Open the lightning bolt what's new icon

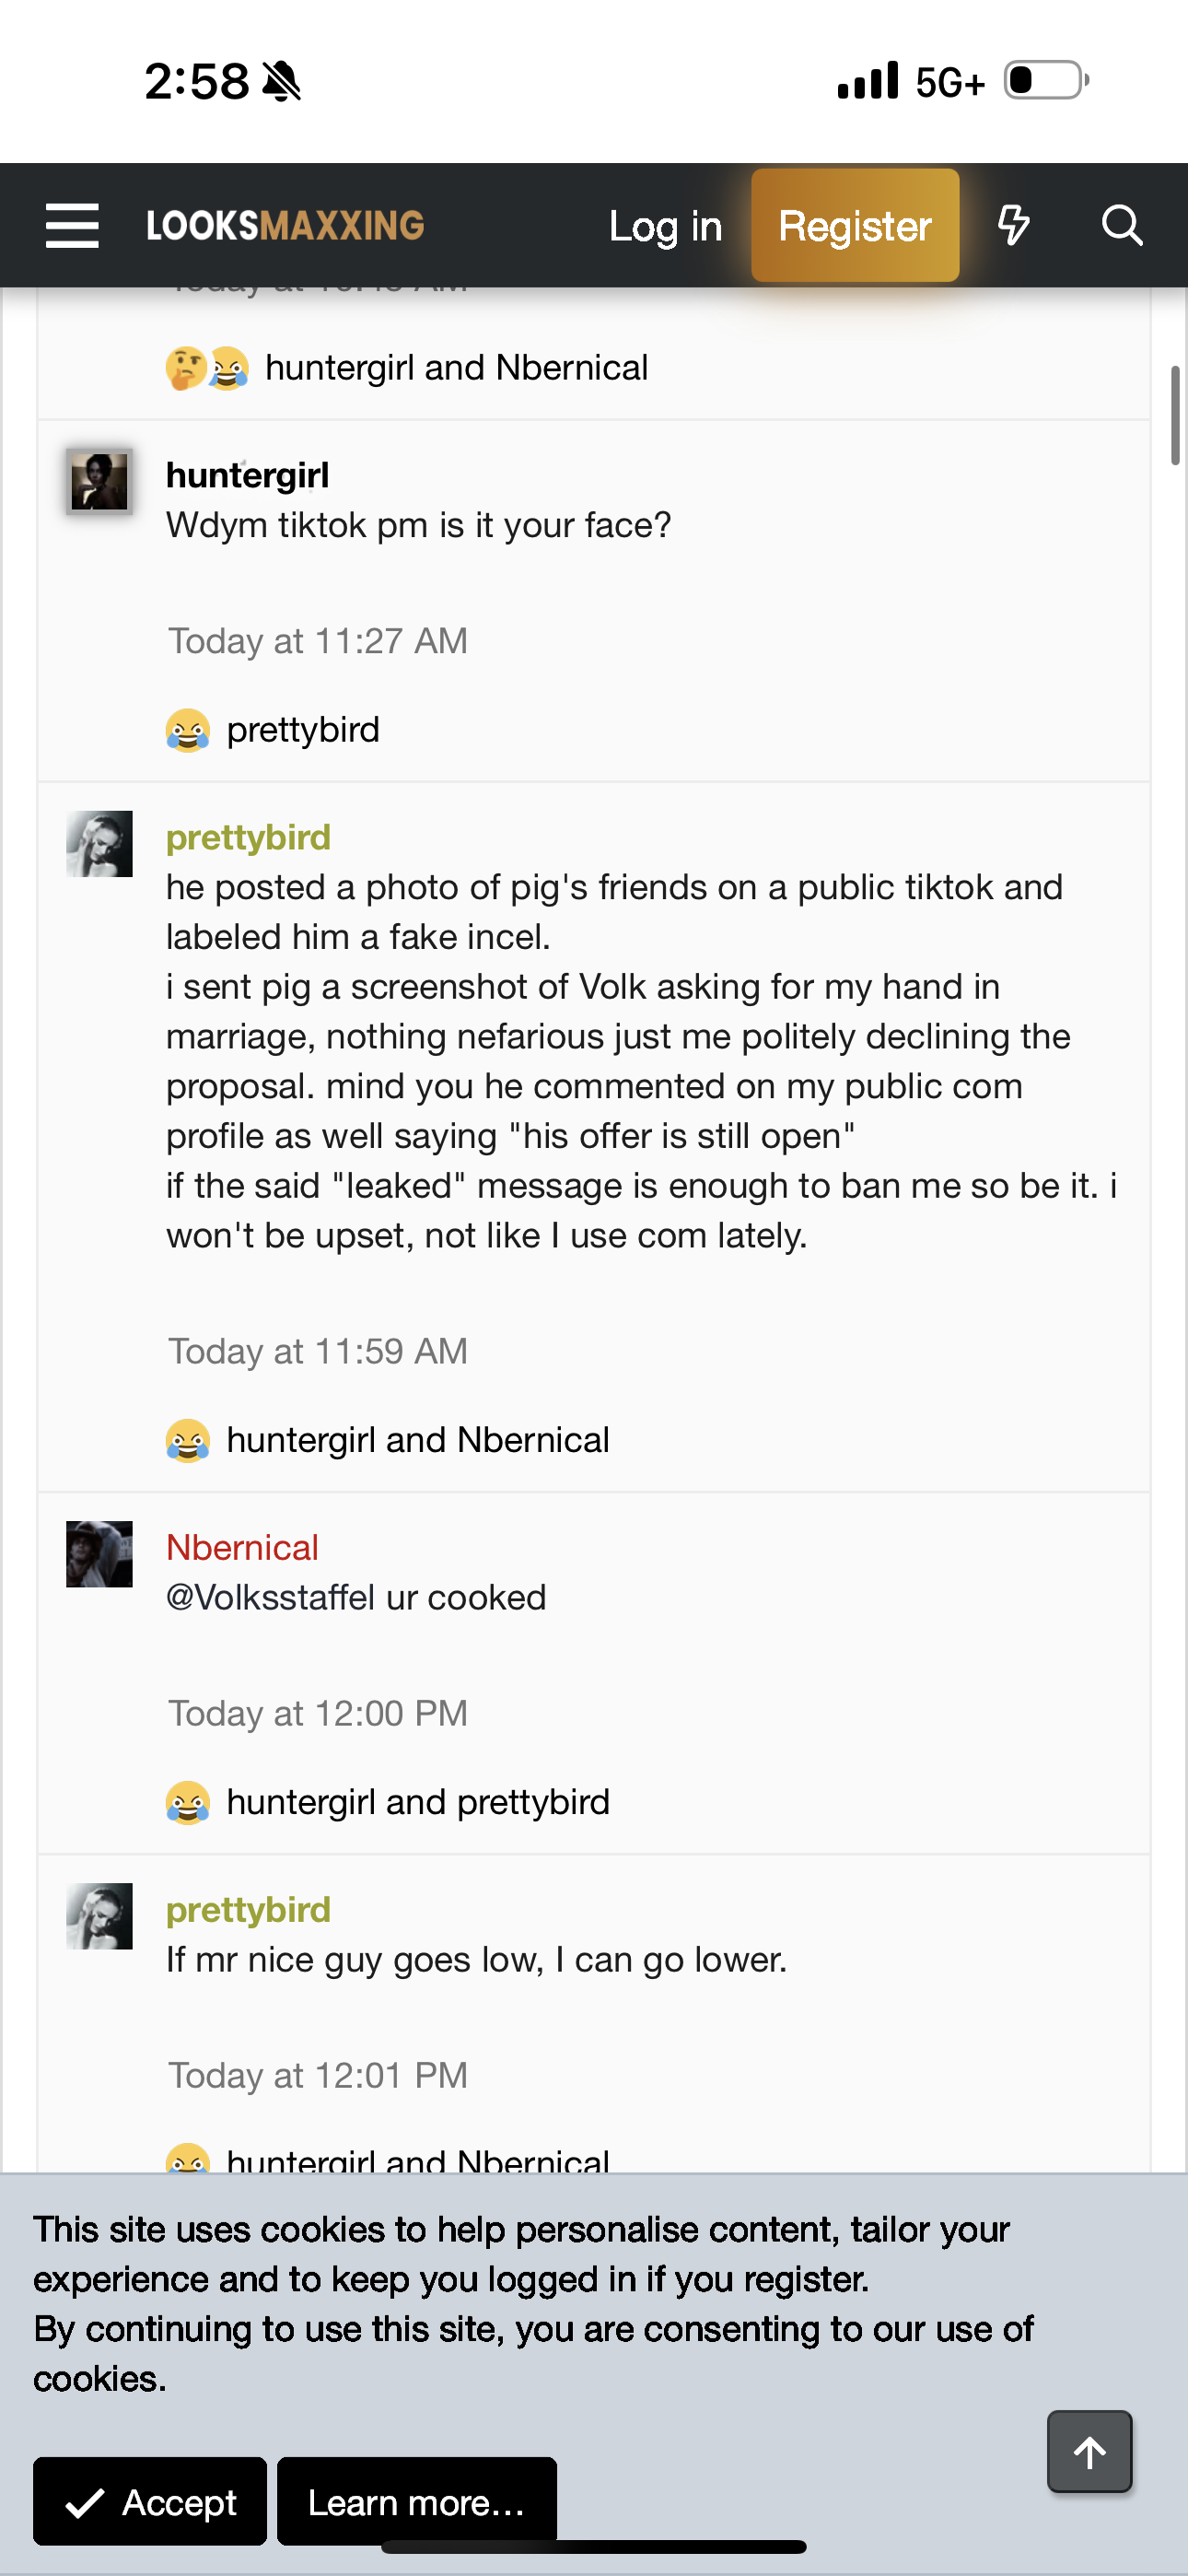1013,225
